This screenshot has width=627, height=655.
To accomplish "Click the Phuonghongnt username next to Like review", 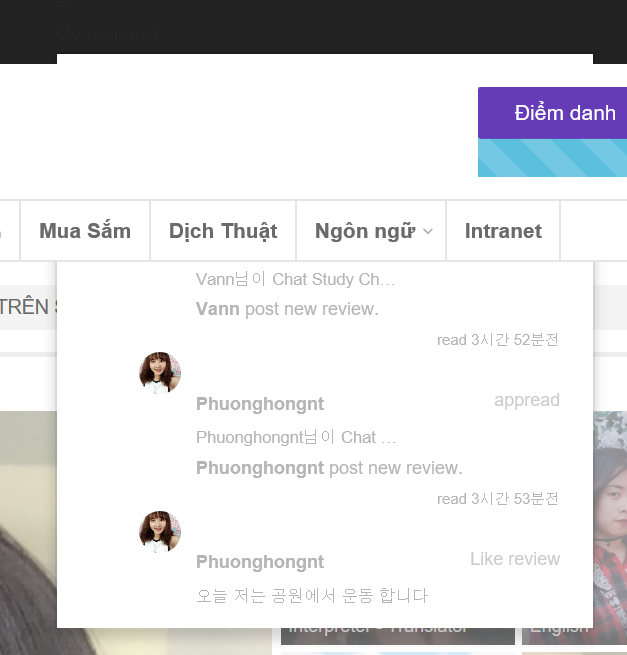I will click(260, 562).
